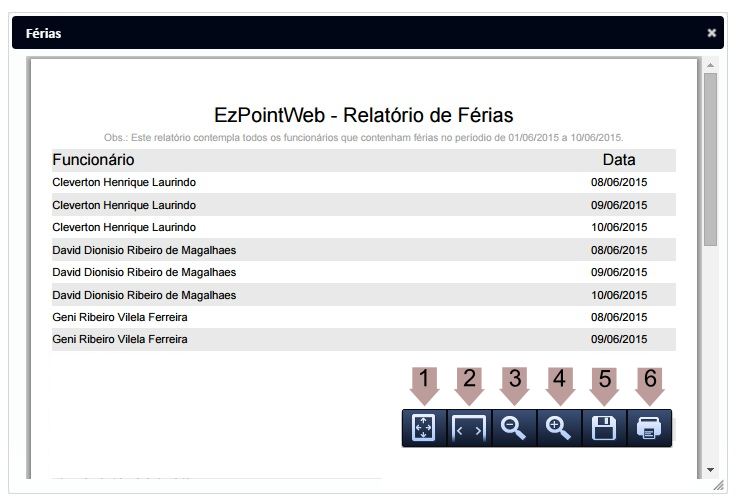Click Geni Ribeiro Vilela Ferreira's name dated 08/06/2015

pos(119,317)
